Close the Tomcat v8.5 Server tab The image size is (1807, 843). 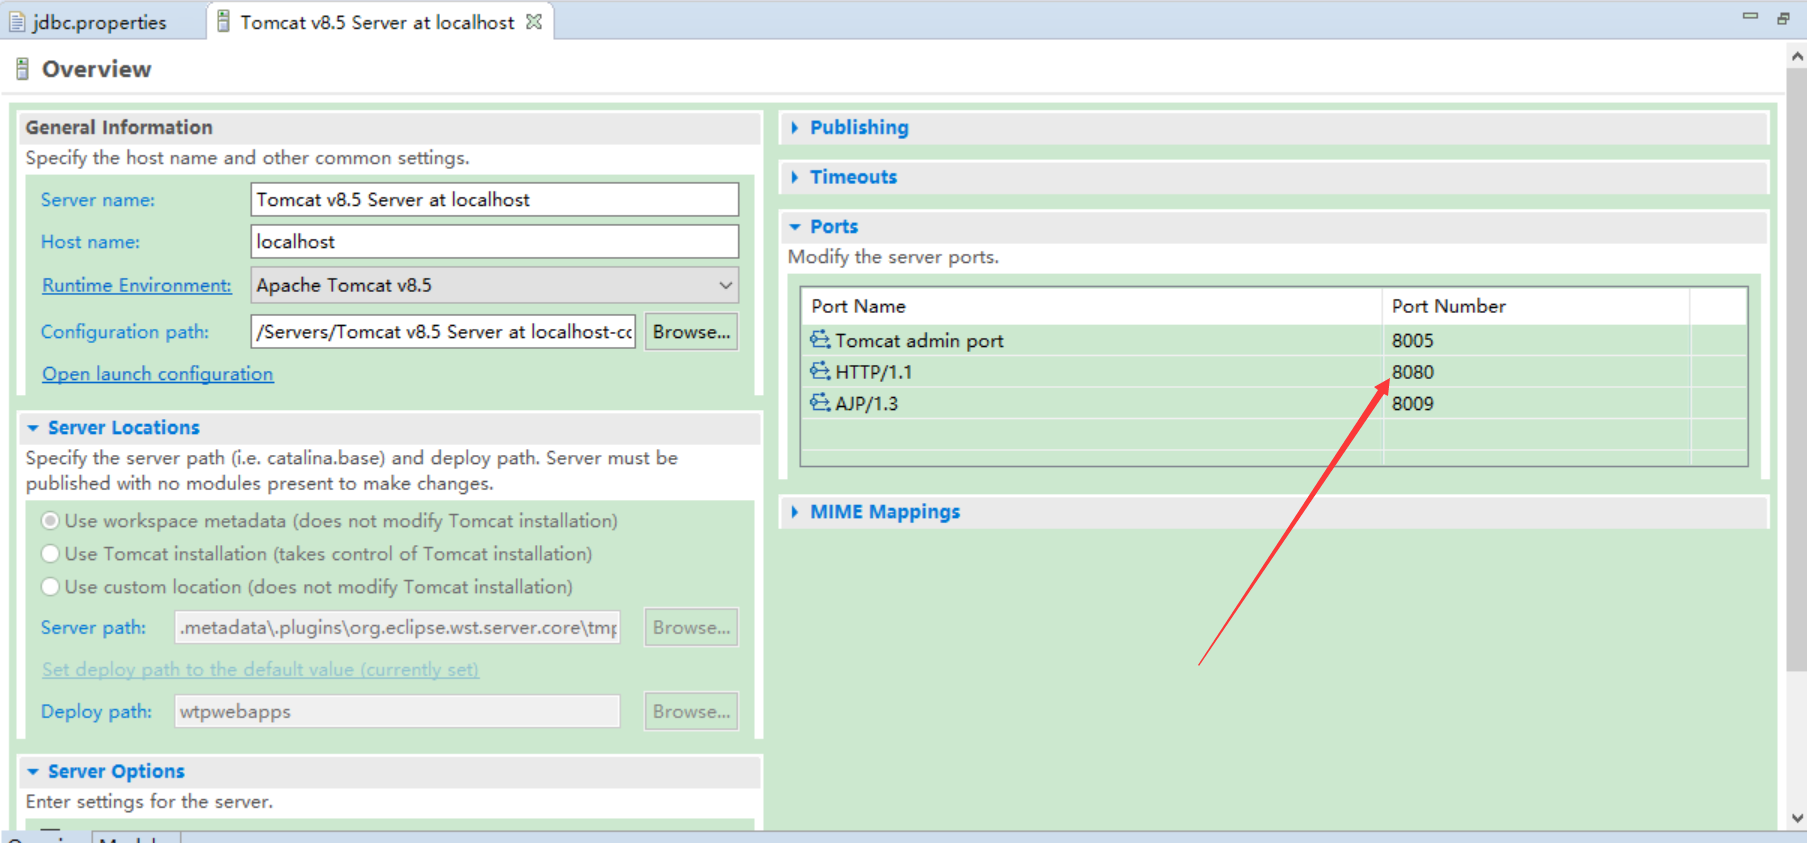point(534,21)
